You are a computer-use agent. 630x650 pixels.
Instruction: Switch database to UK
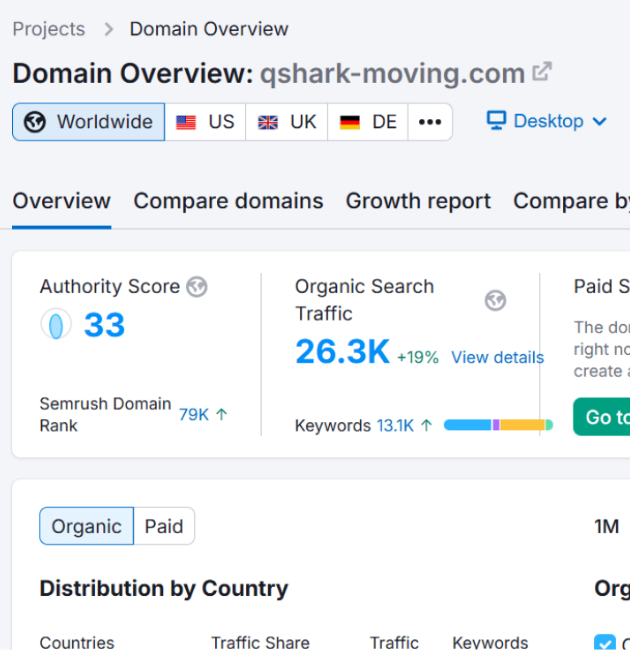click(286, 122)
